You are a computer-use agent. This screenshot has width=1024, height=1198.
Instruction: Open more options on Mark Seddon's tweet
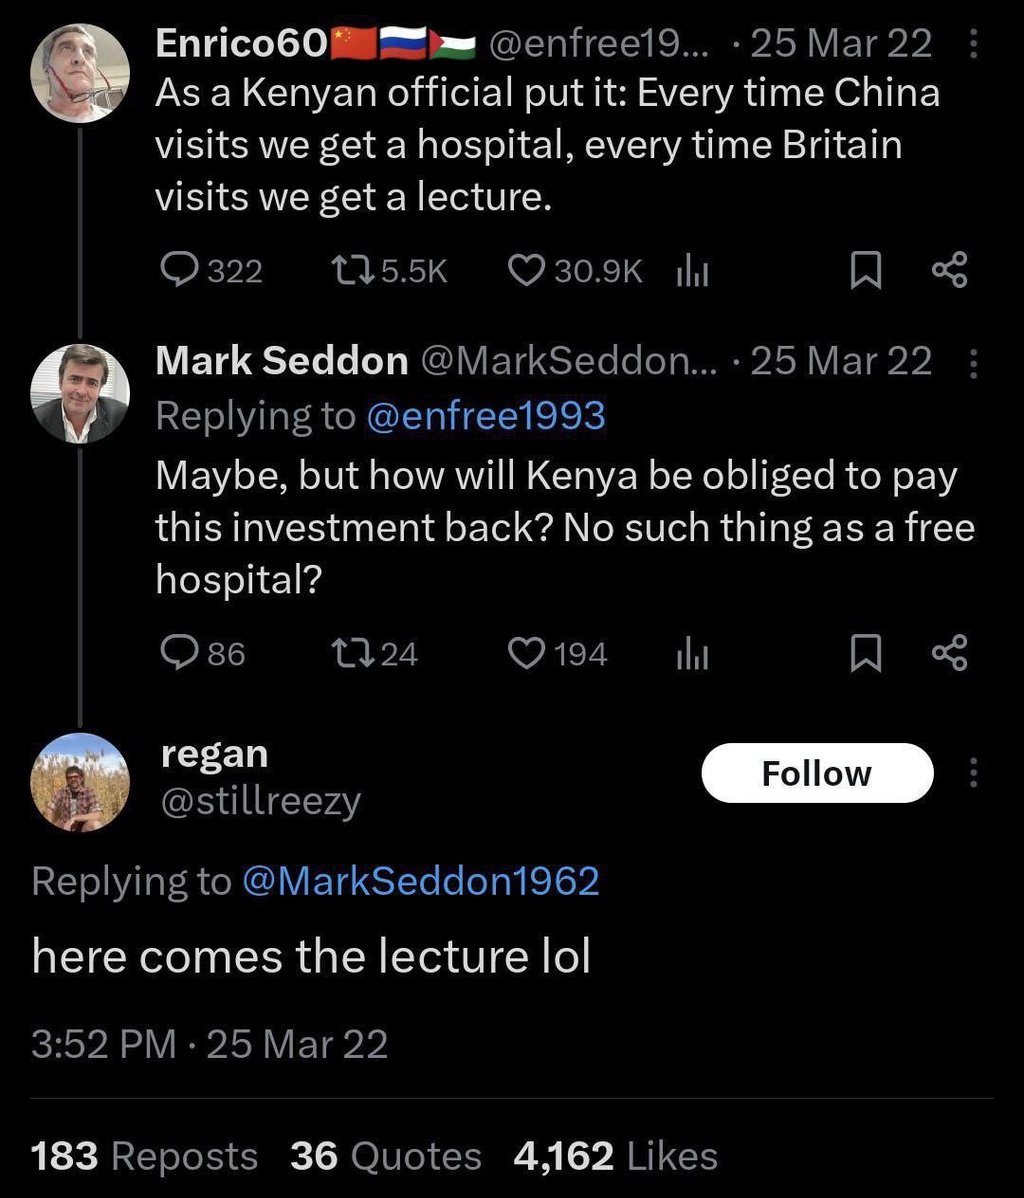(975, 363)
